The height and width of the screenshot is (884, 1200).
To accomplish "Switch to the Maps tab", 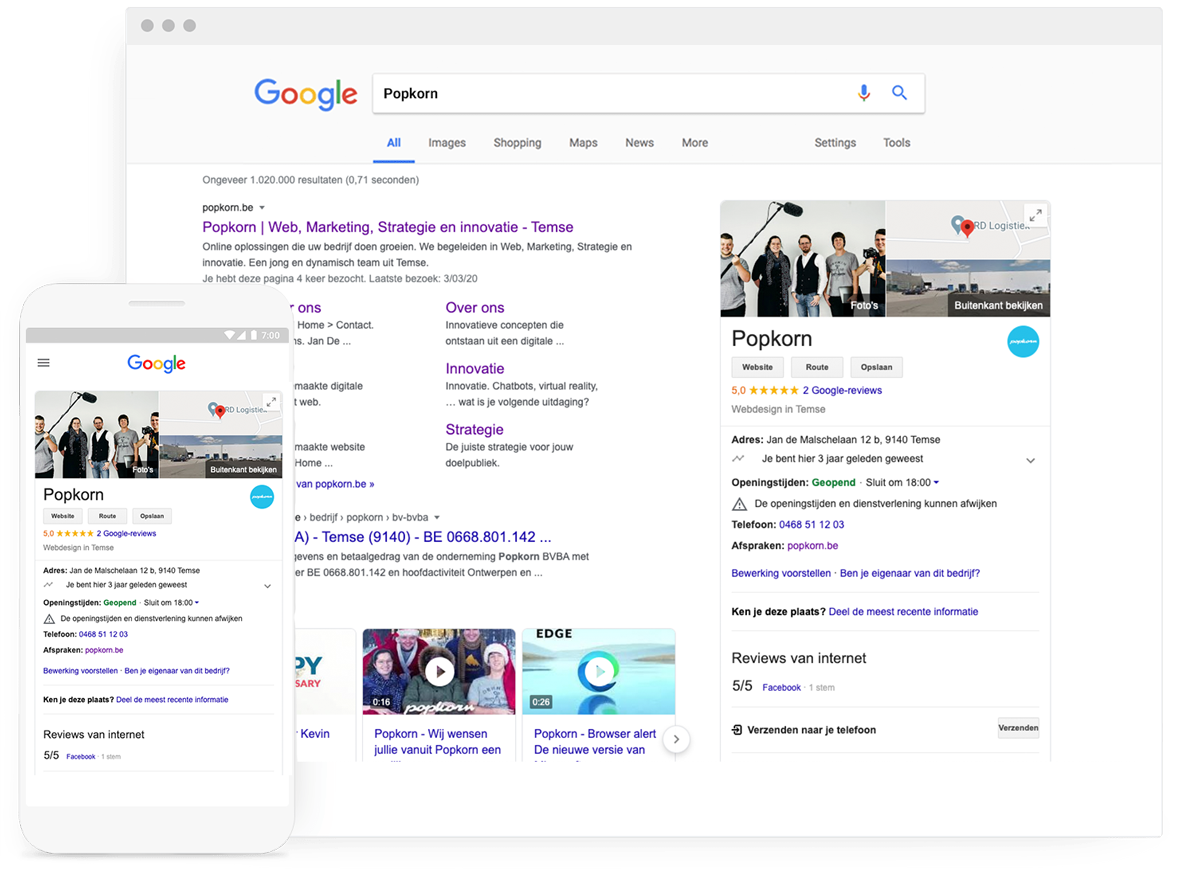I will [583, 143].
